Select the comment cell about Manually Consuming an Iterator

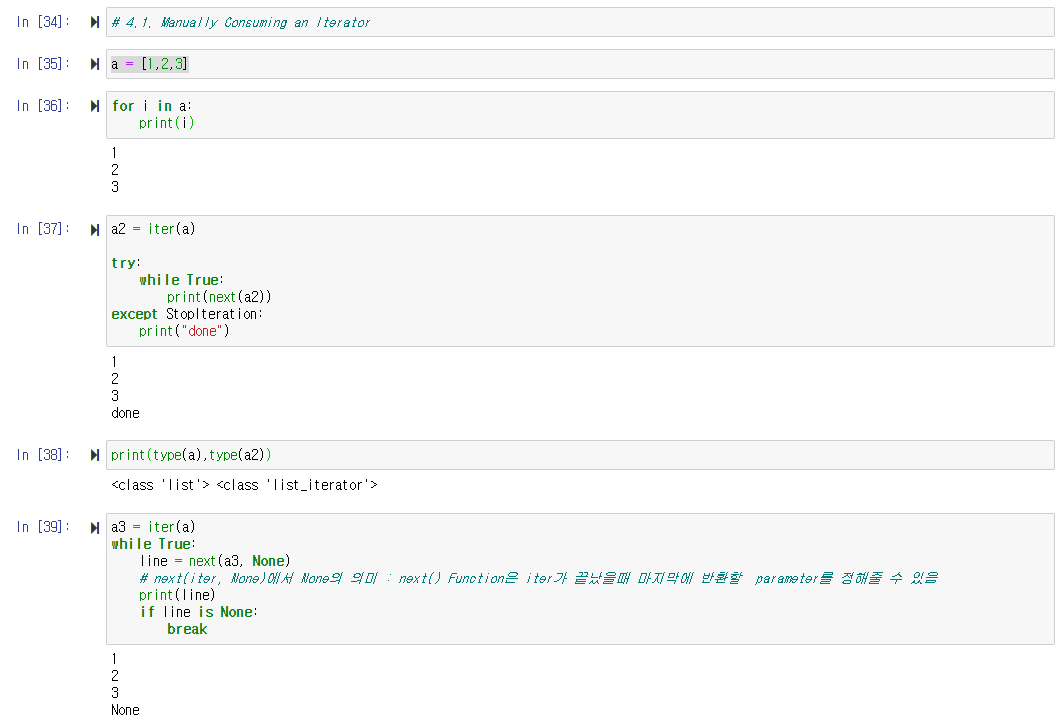400,21
